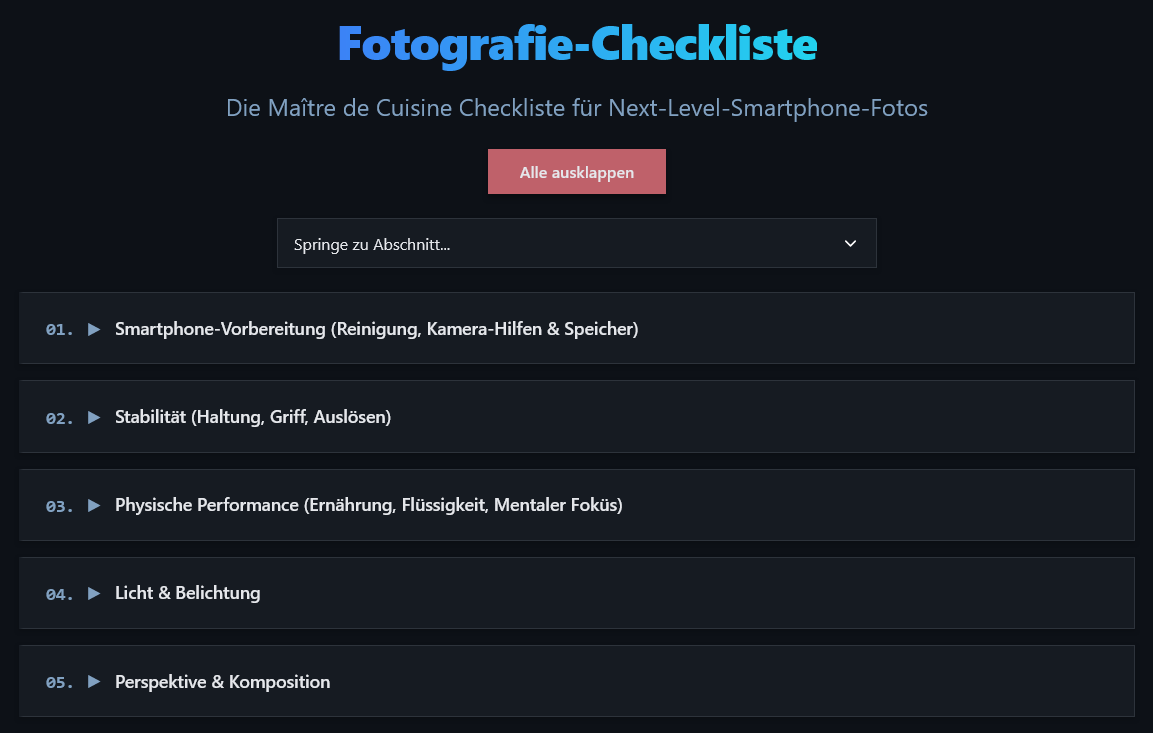The width and height of the screenshot is (1153, 733).
Task: Click the triangle beside "Perspektive & Komposition"
Action: 93,681
